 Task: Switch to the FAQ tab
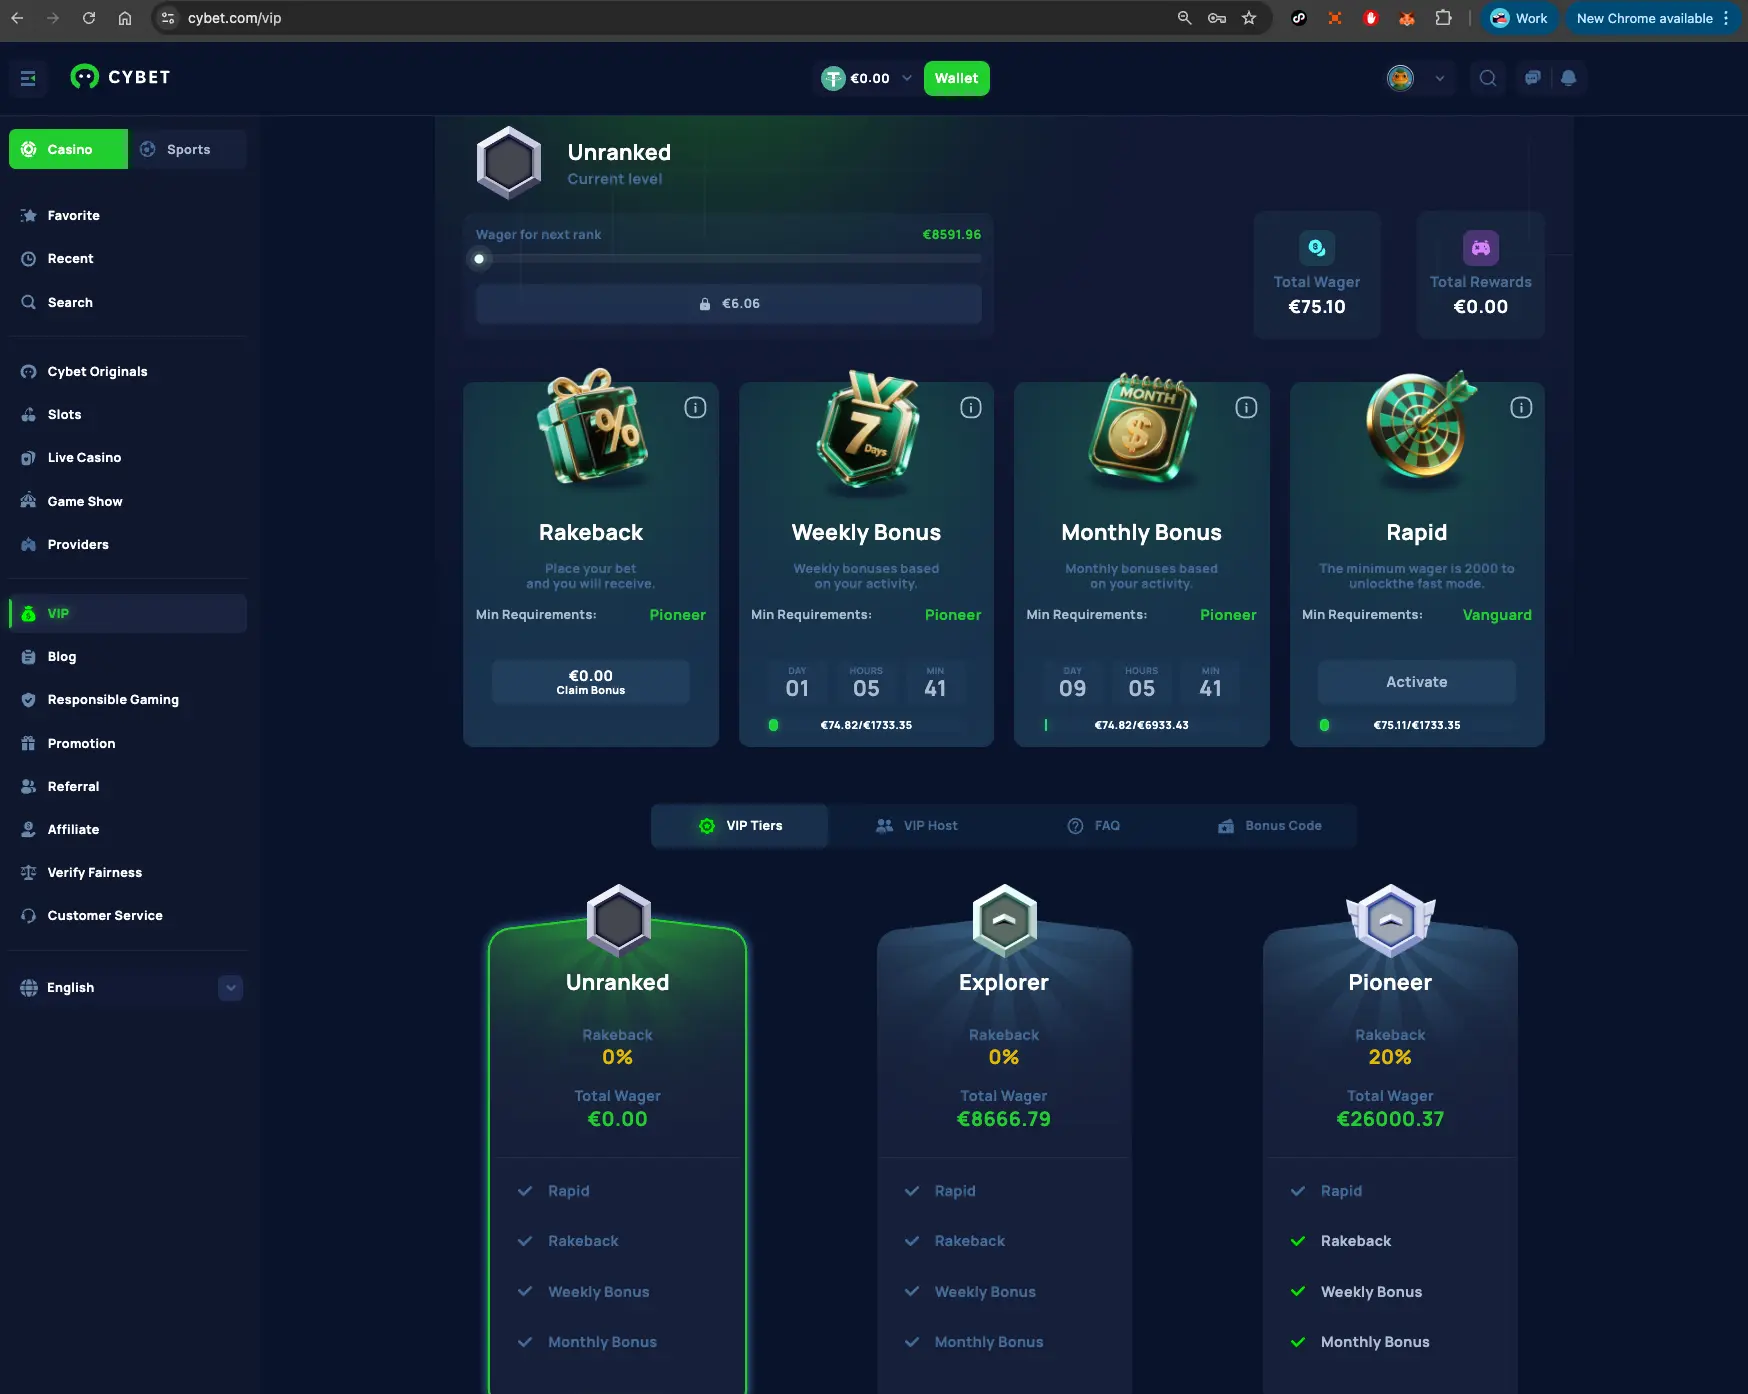(x=1093, y=825)
